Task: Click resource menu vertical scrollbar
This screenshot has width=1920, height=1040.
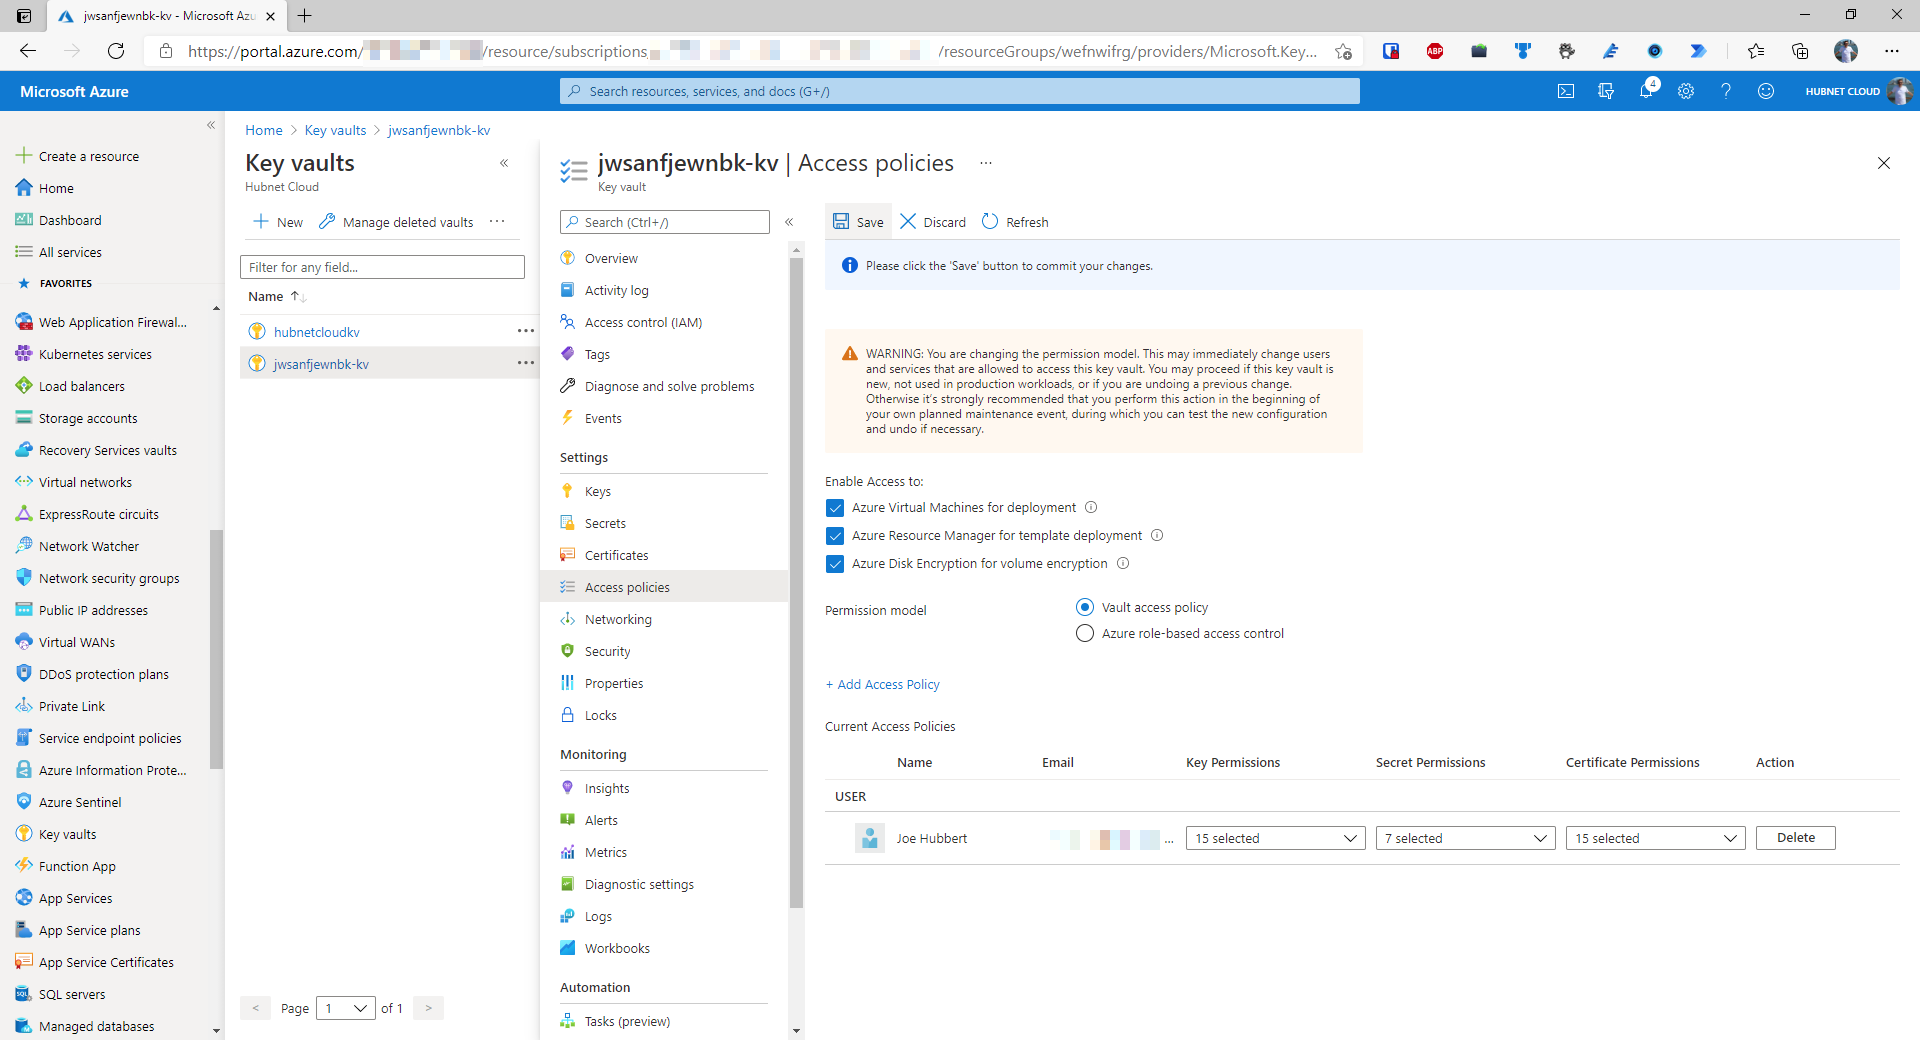Action: point(796,583)
